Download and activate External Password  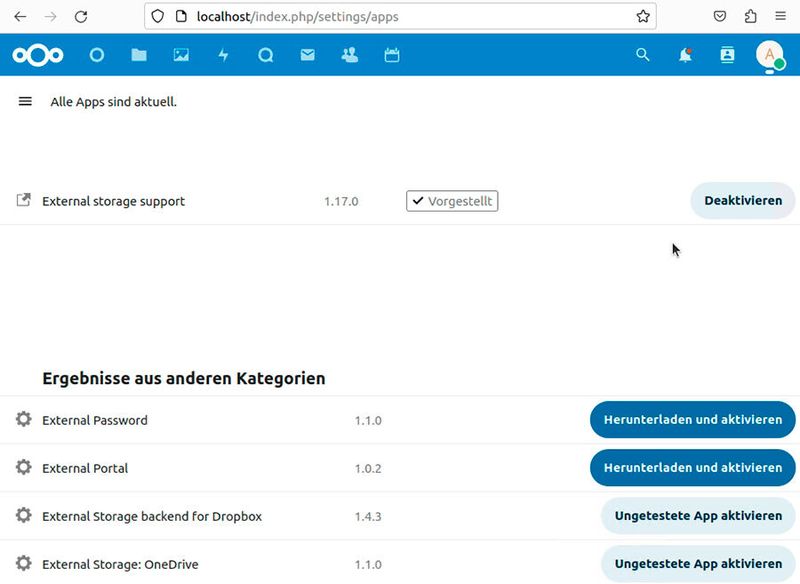(x=692, y=420)
